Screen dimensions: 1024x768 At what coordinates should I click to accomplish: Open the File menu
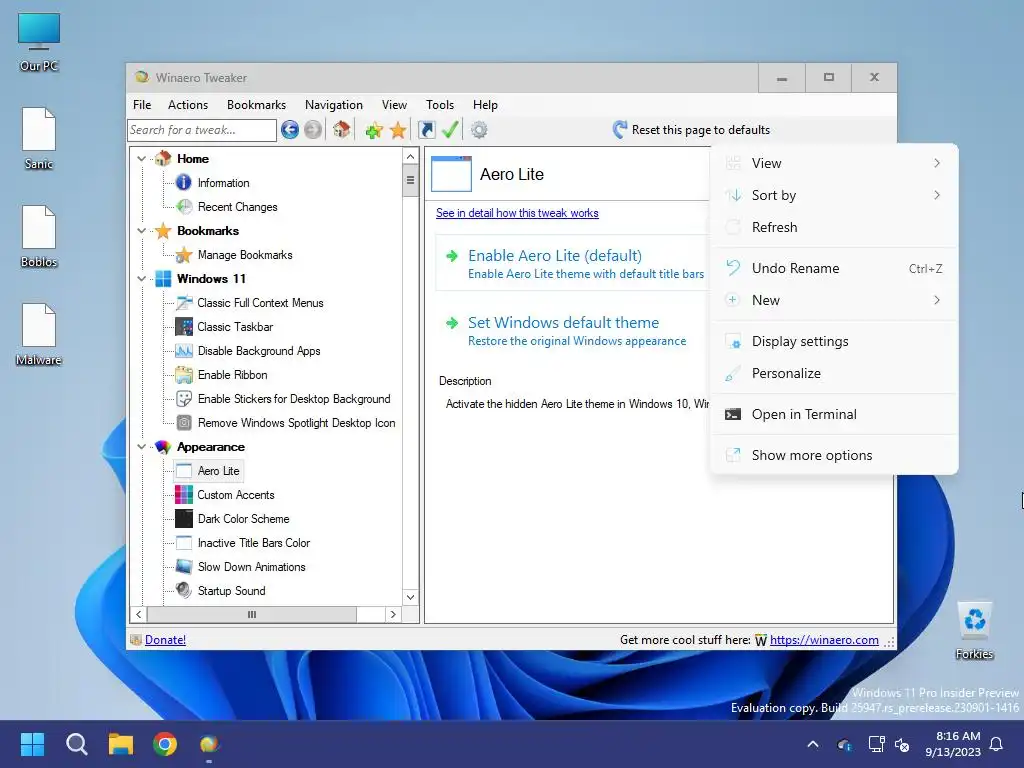click(x=142, y=104)
